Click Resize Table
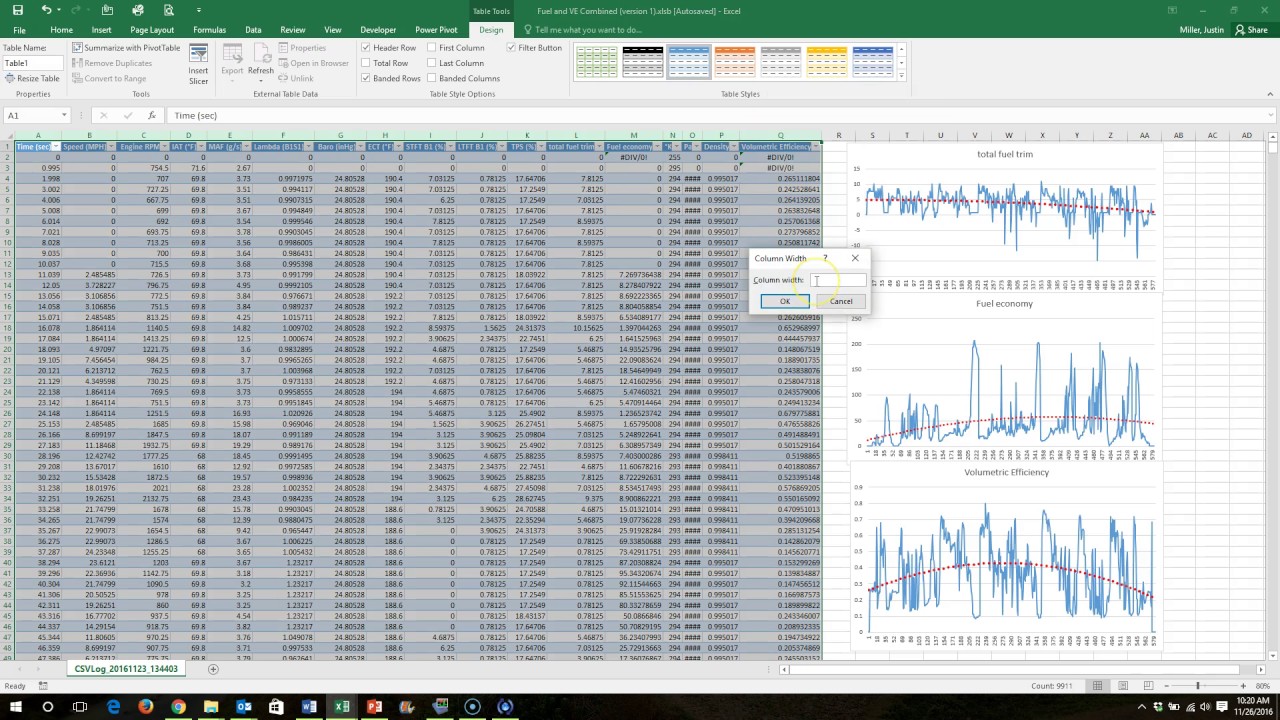Screen dimensions: 1280x720 32,78
